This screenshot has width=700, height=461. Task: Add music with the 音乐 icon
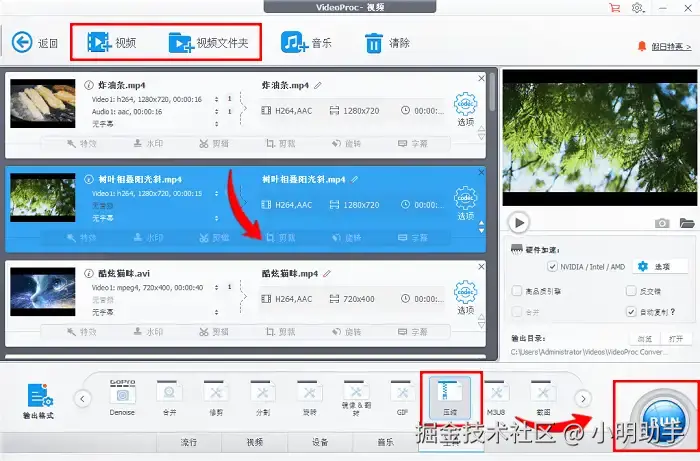pyautogui.click(x=306, y=43)
